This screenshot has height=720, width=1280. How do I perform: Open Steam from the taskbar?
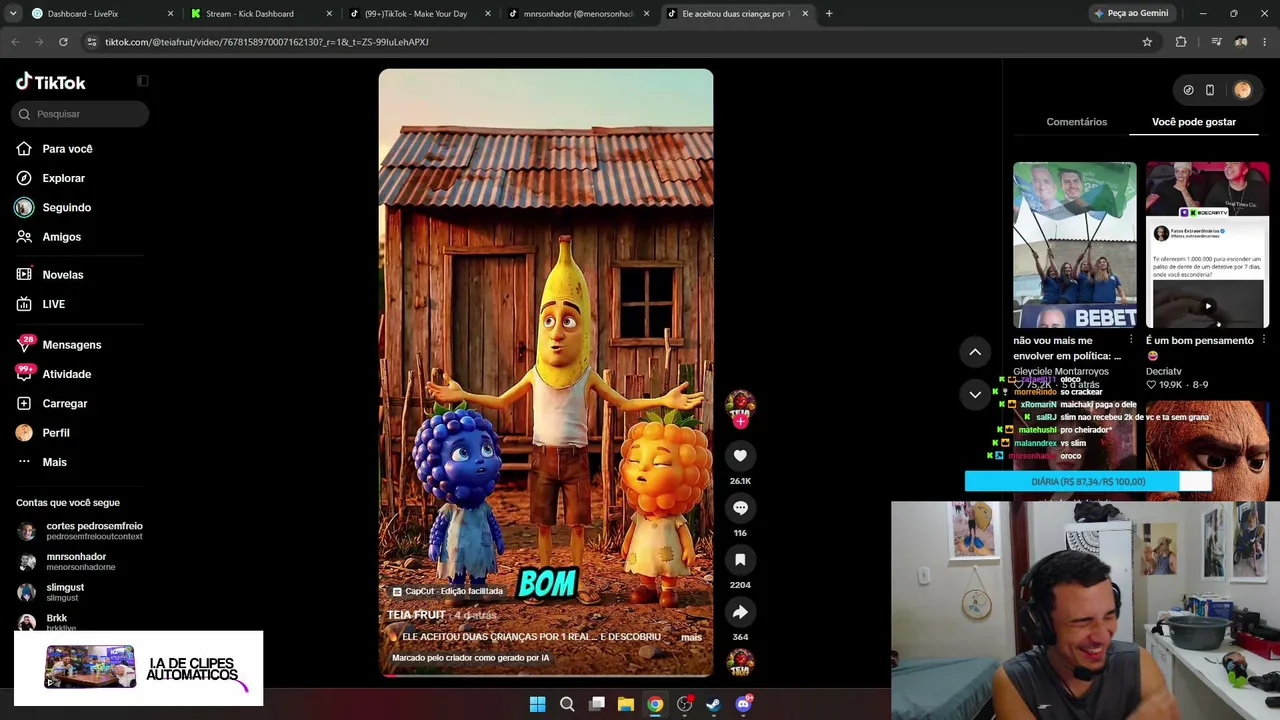click(x=713, y=704)
